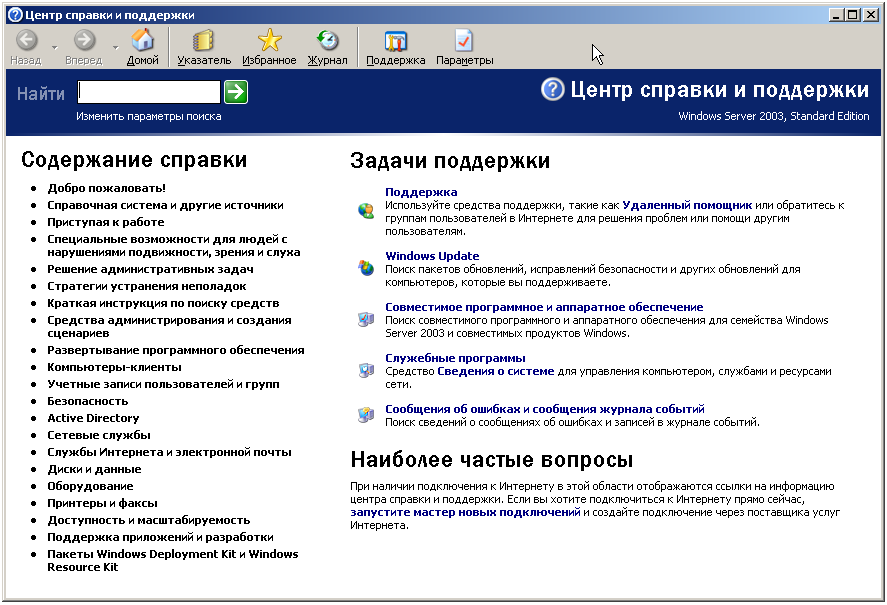Open Безопасность topic
Viewport: 887px width, 605px height.
(88, 401)
